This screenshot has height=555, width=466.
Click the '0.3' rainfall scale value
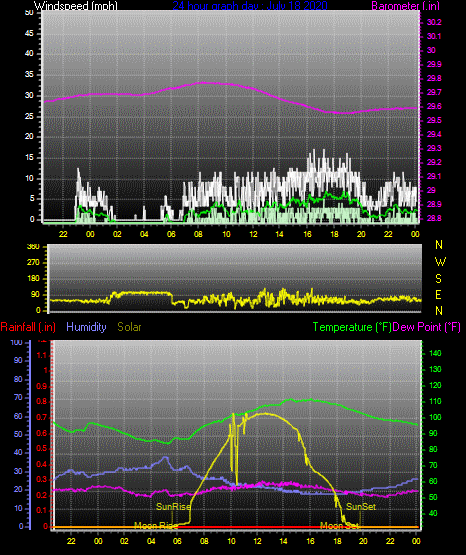42,479
